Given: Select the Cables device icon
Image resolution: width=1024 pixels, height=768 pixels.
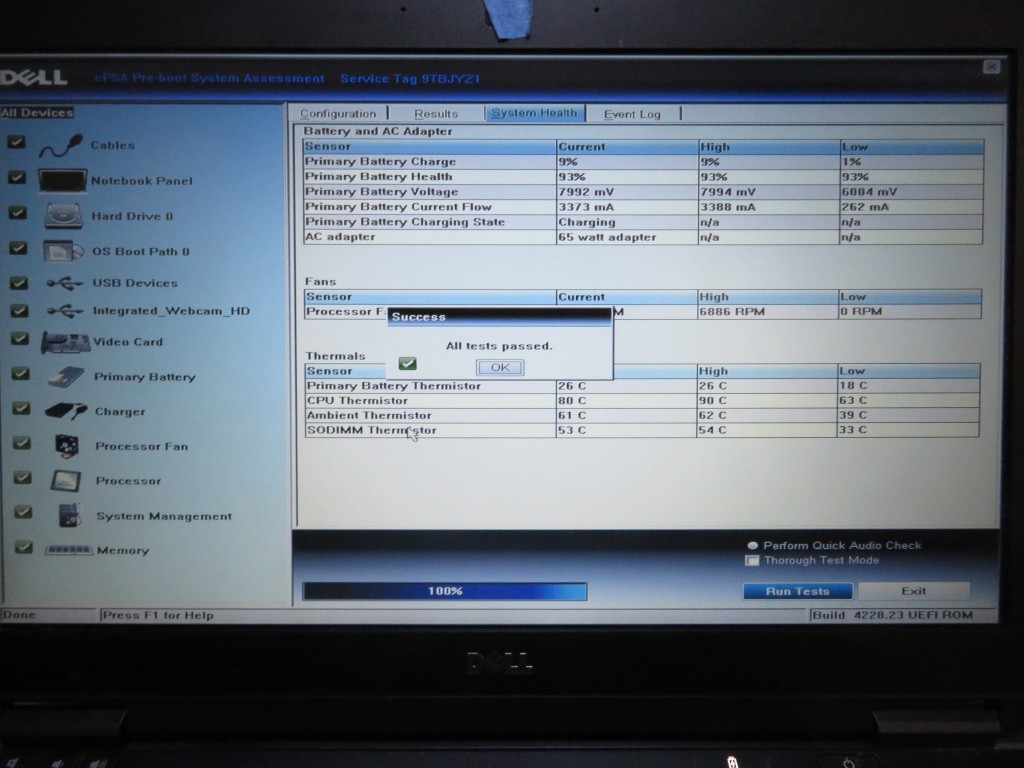Looking at the screenshot, I should (x=61, y=145).
